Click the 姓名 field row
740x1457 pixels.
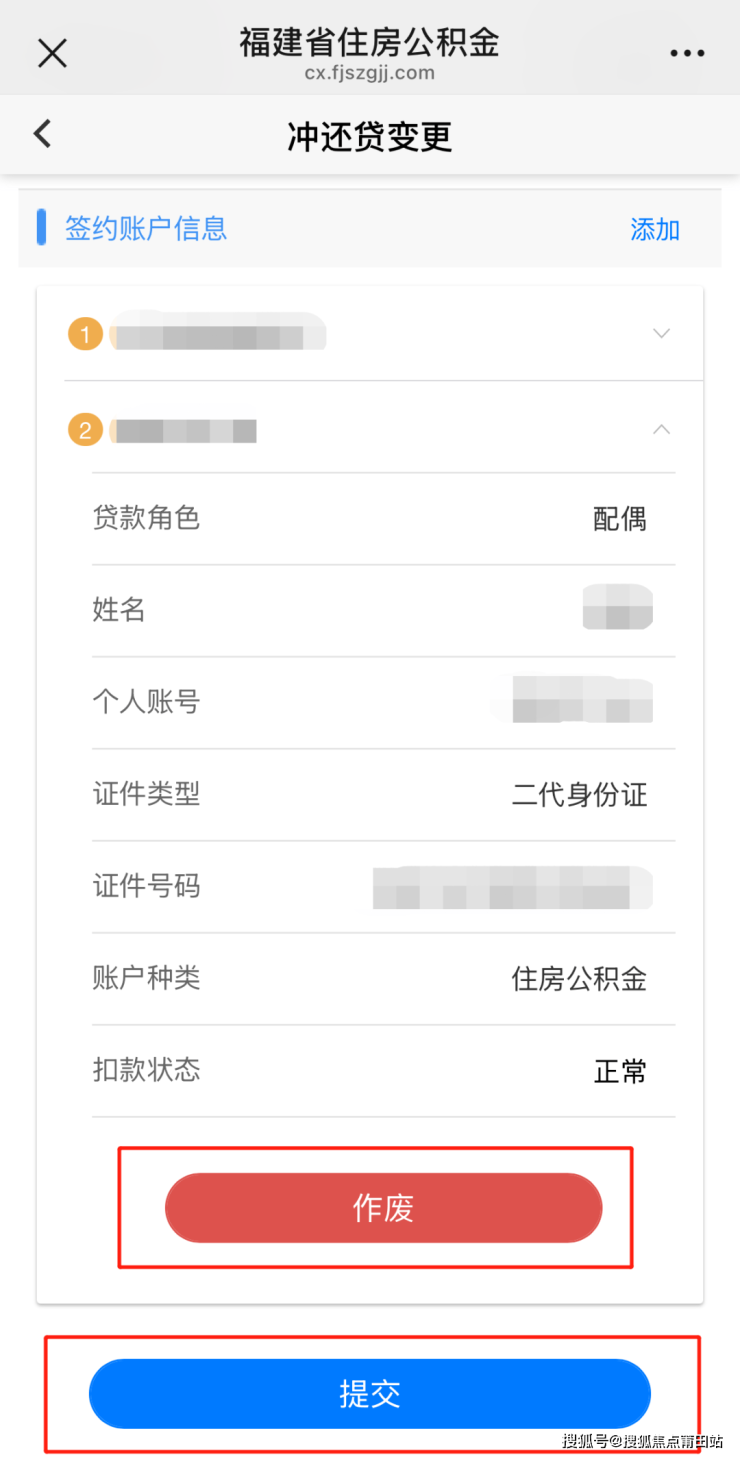pos(383,609)
